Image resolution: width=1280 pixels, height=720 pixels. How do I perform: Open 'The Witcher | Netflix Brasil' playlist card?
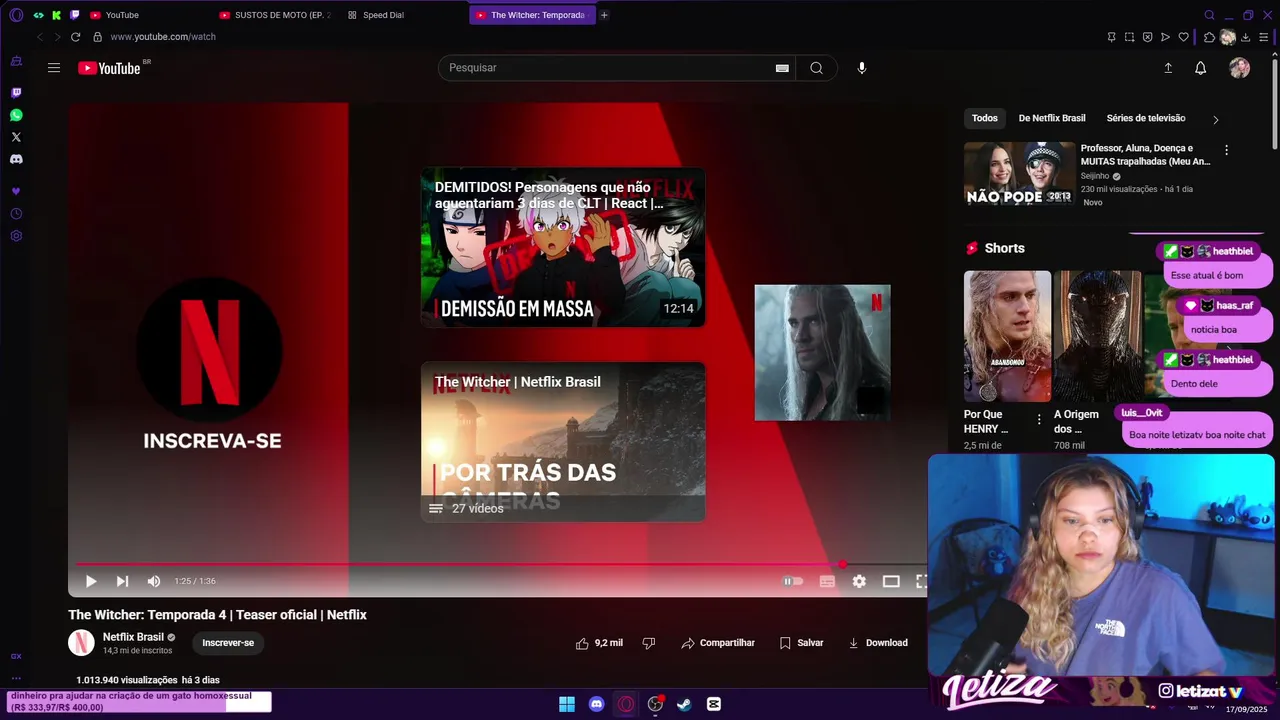point(563,441)
